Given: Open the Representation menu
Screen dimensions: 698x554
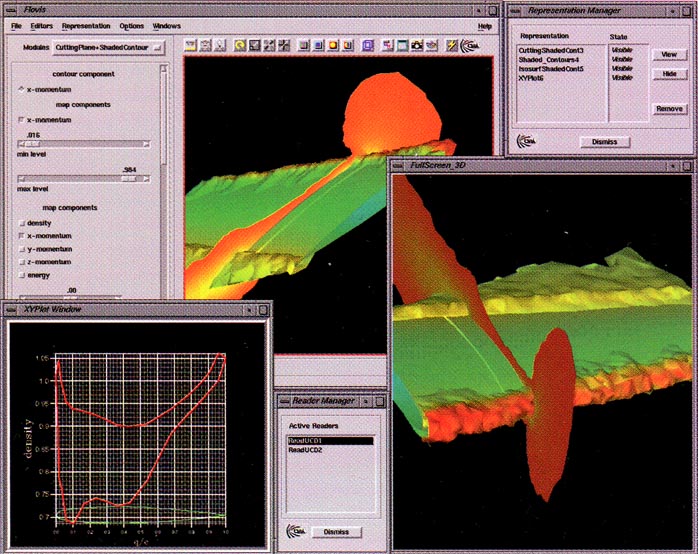Looking at the screenshot, I should click(86, 26).
